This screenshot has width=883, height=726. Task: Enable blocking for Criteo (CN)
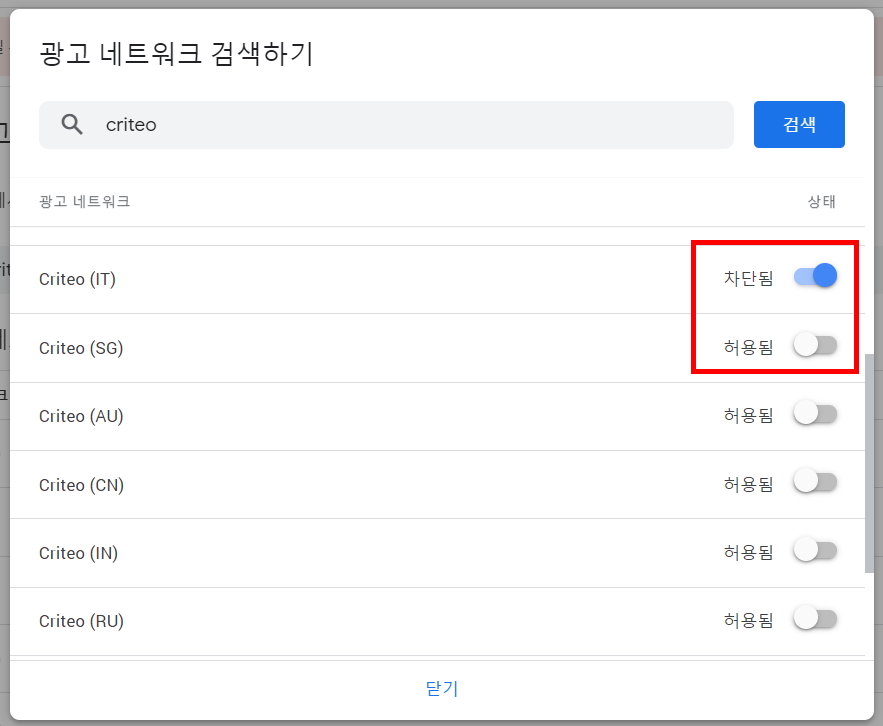click(815, 482)
